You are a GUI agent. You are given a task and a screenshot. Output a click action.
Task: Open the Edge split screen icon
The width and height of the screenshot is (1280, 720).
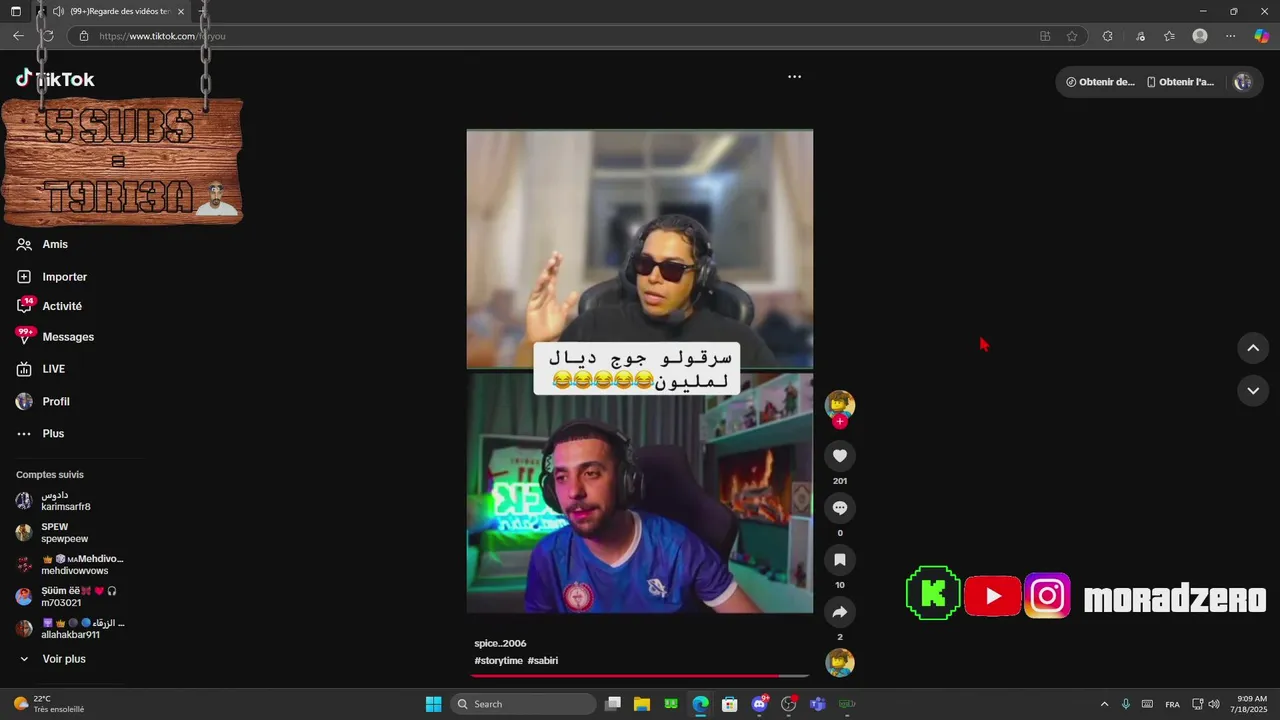coord(1045,36)
